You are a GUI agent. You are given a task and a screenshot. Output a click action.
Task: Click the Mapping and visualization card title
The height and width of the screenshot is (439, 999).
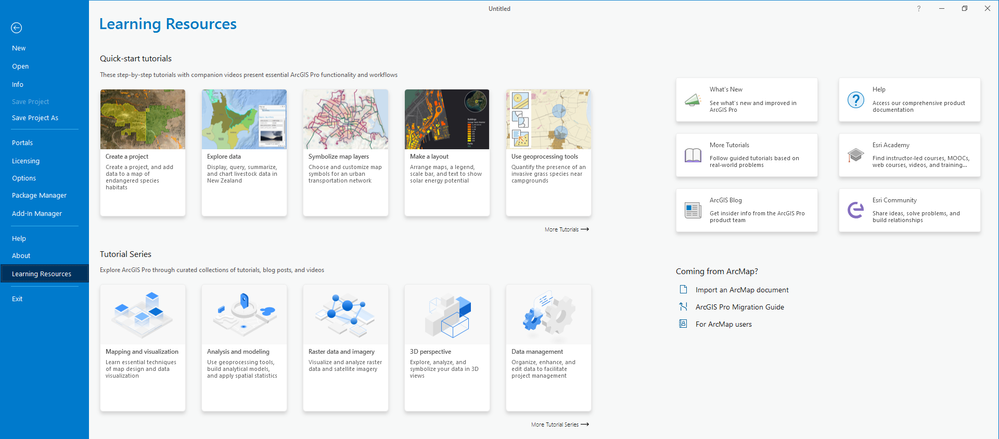click(x=141, y=351)
